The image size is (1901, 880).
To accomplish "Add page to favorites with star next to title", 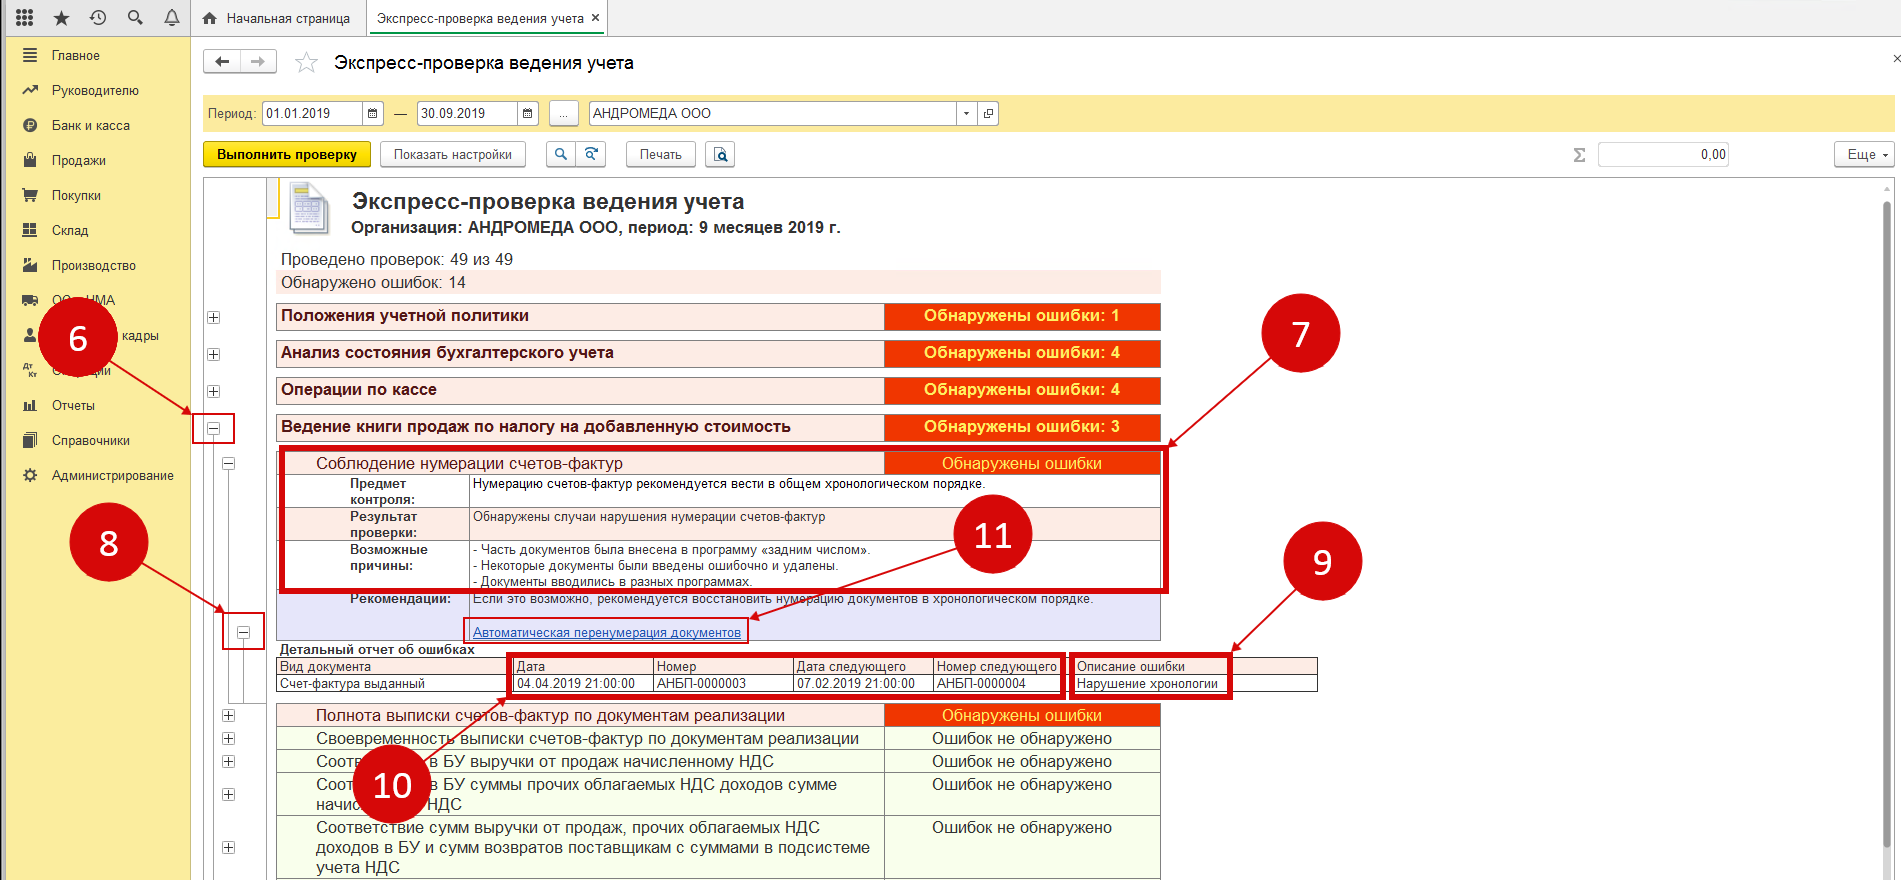I will 306,63.
